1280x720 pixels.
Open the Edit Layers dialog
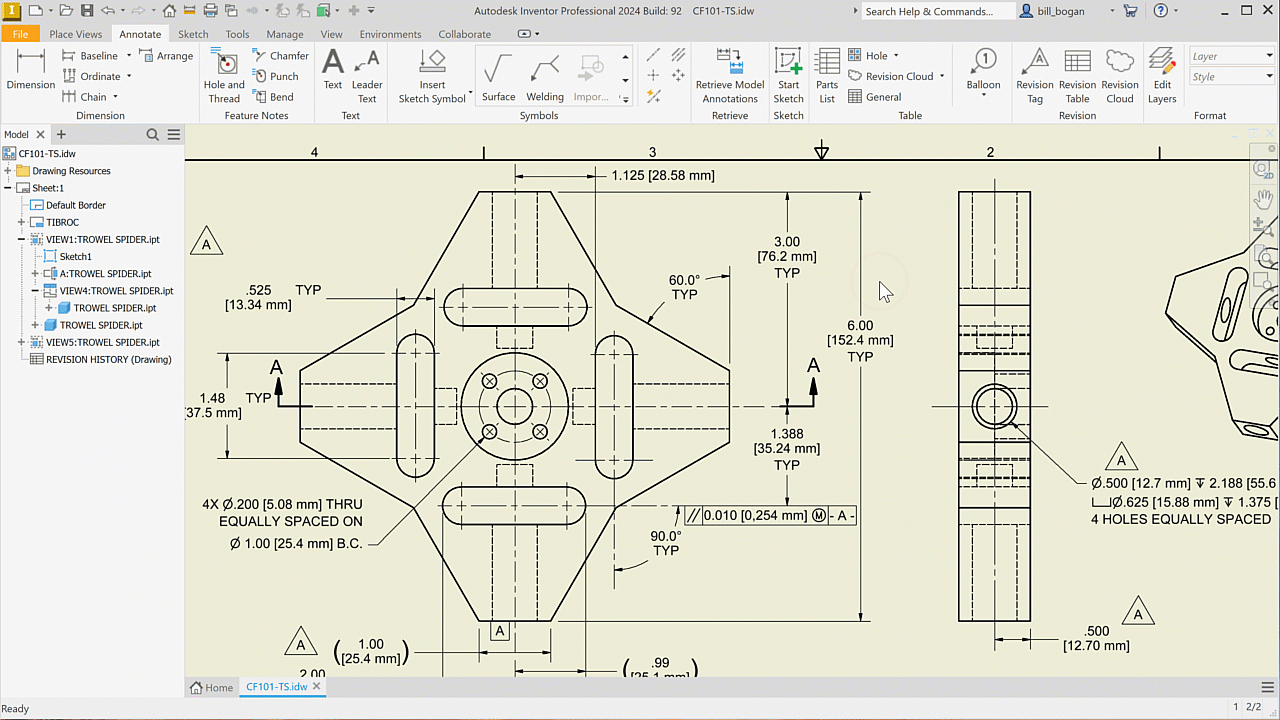coord(1162,75)
